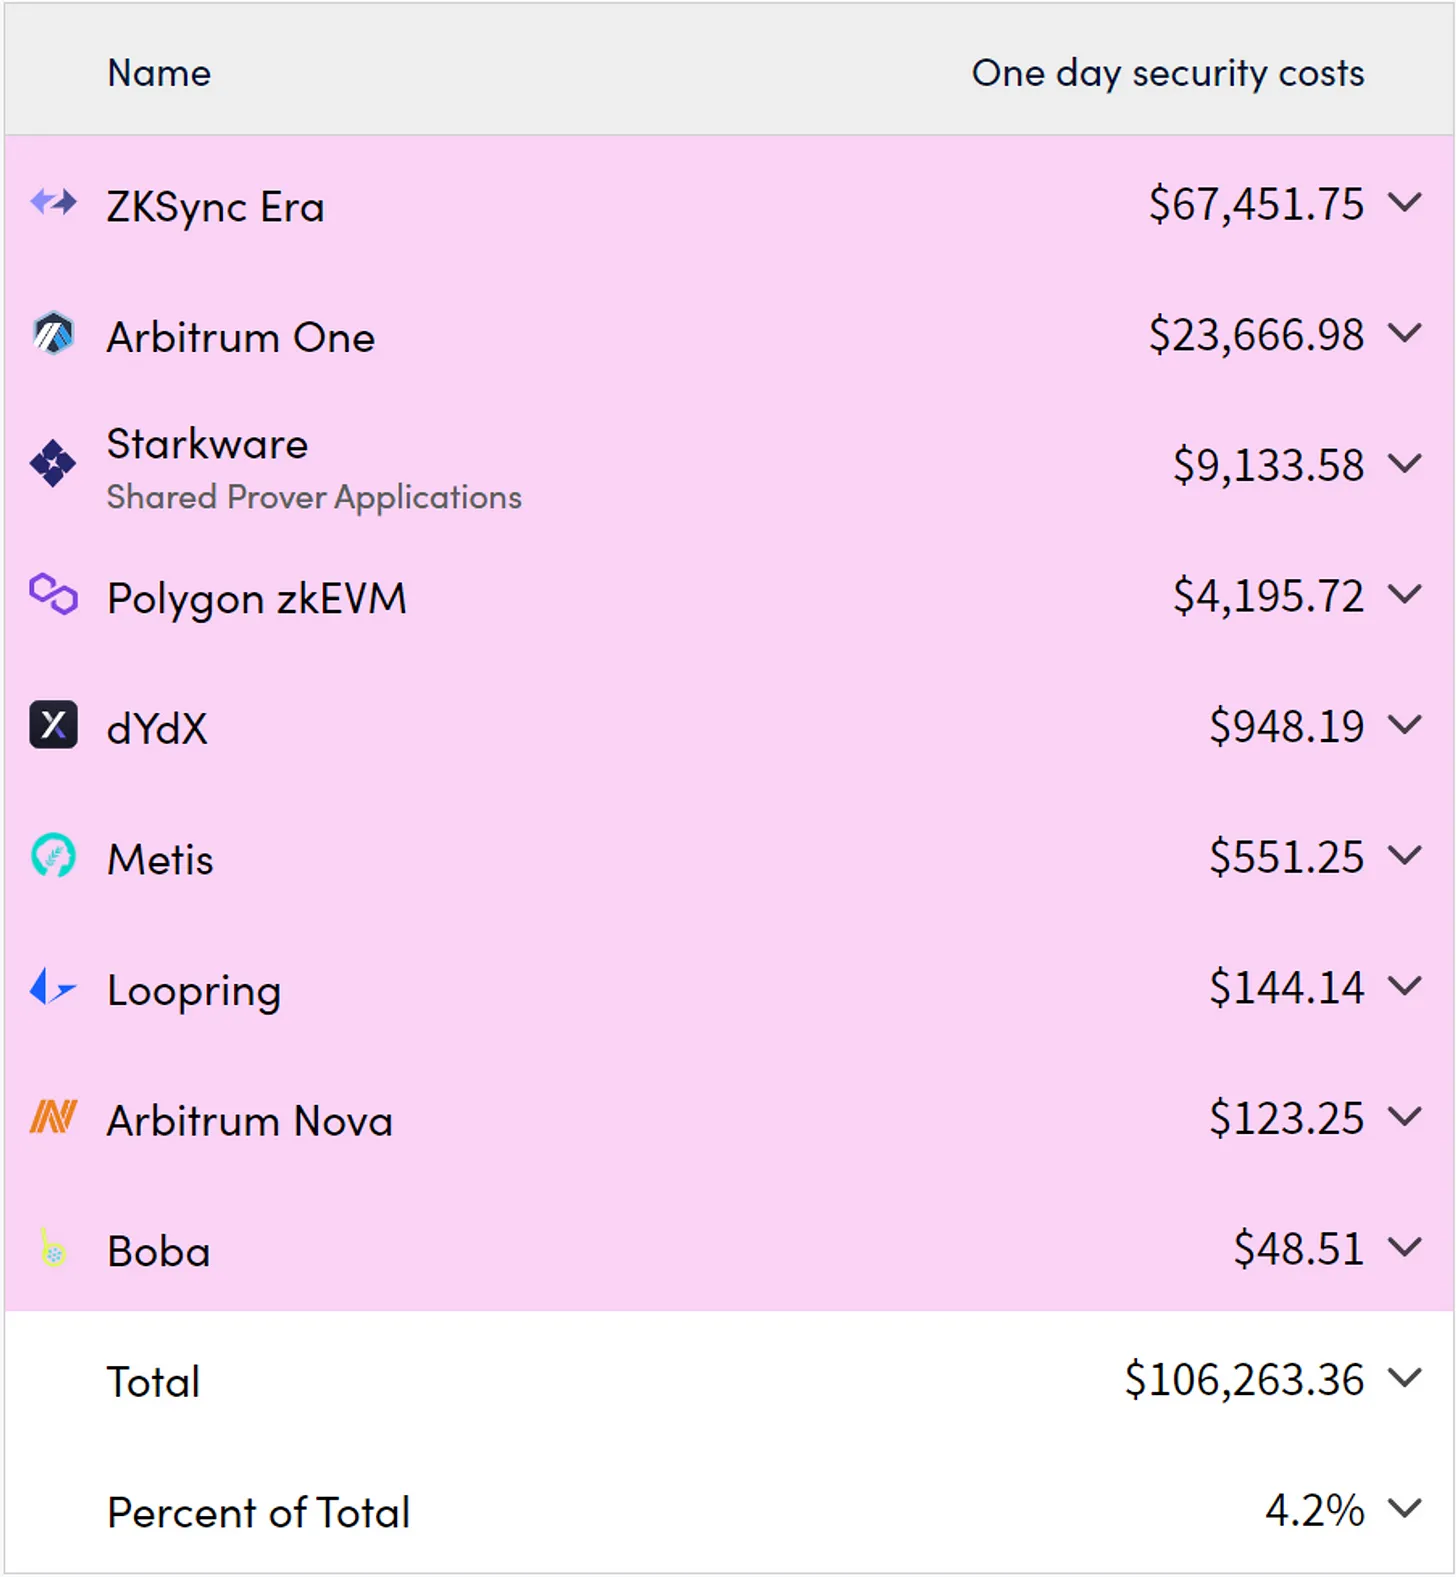This screenshot has width=1456, height=1577.
Task: Expand the ZKSync Era row chevron
Action: (1405, 203)
